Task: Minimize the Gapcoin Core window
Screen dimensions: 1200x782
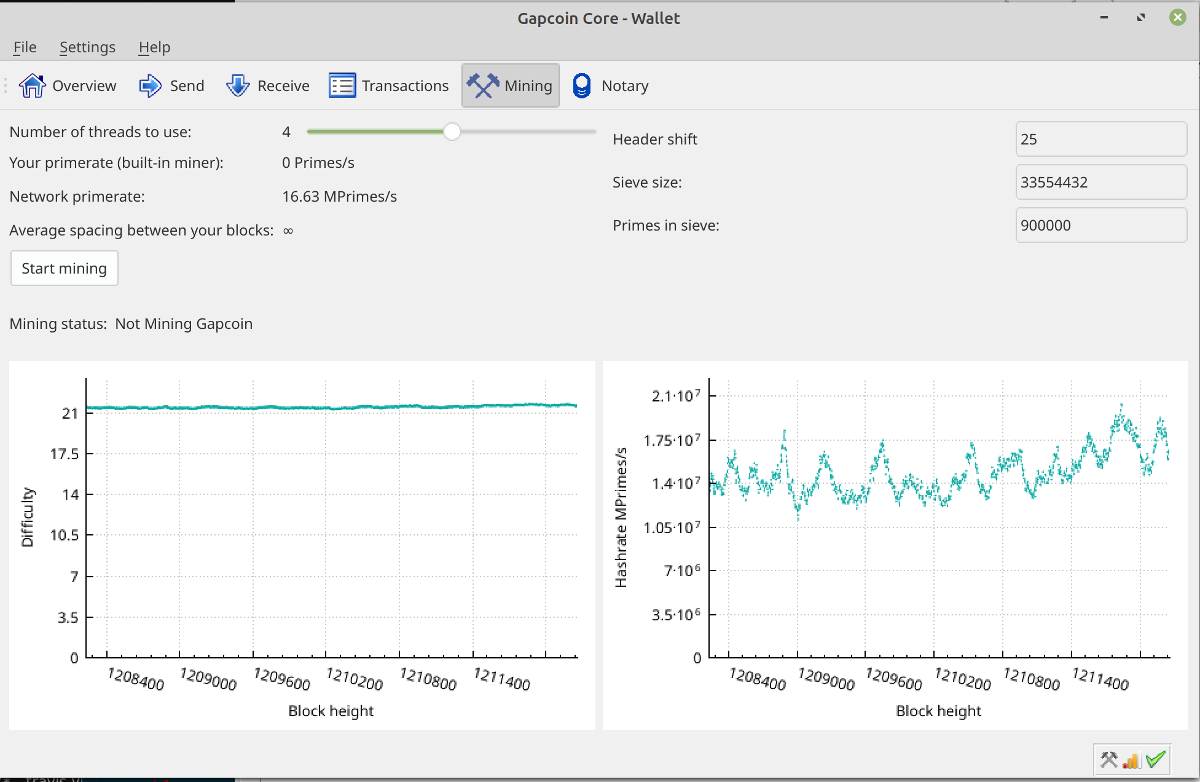Action: click(1105, 18)
